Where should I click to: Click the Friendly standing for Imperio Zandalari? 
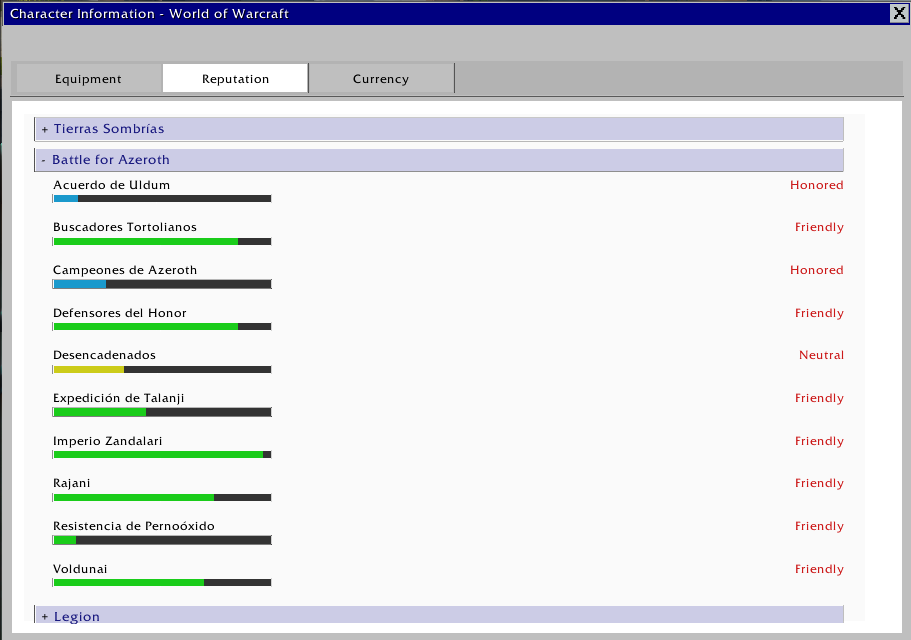(x=819, y=441)
